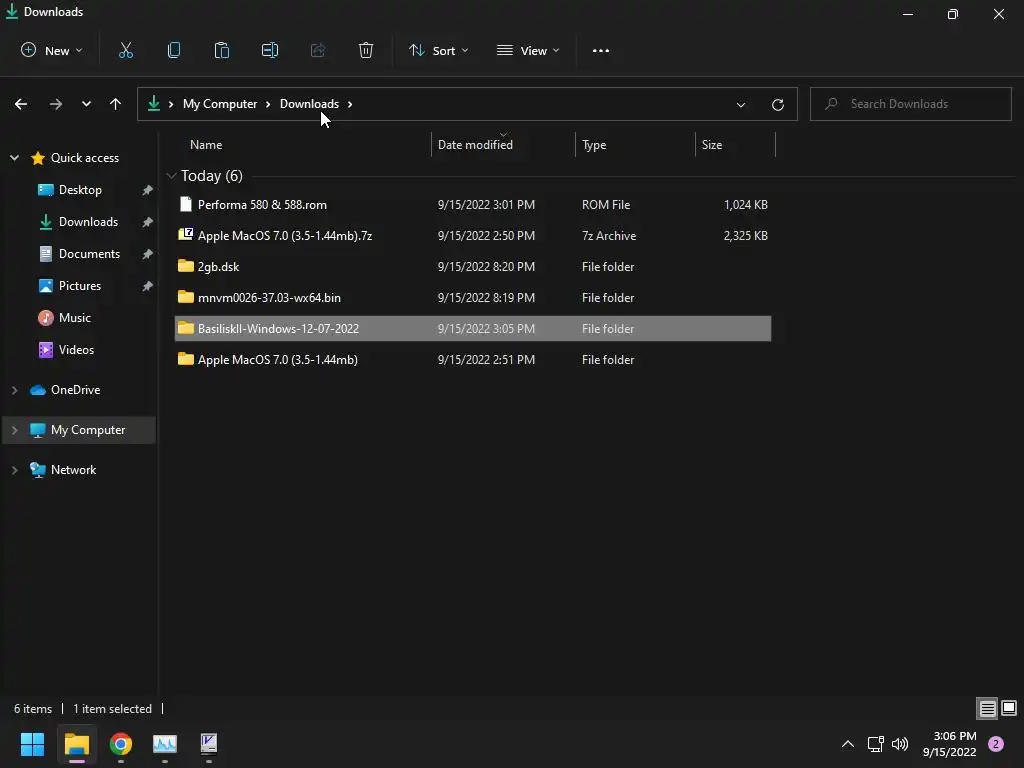Click the Share icon in toolbar

click(x=318, y=50)
